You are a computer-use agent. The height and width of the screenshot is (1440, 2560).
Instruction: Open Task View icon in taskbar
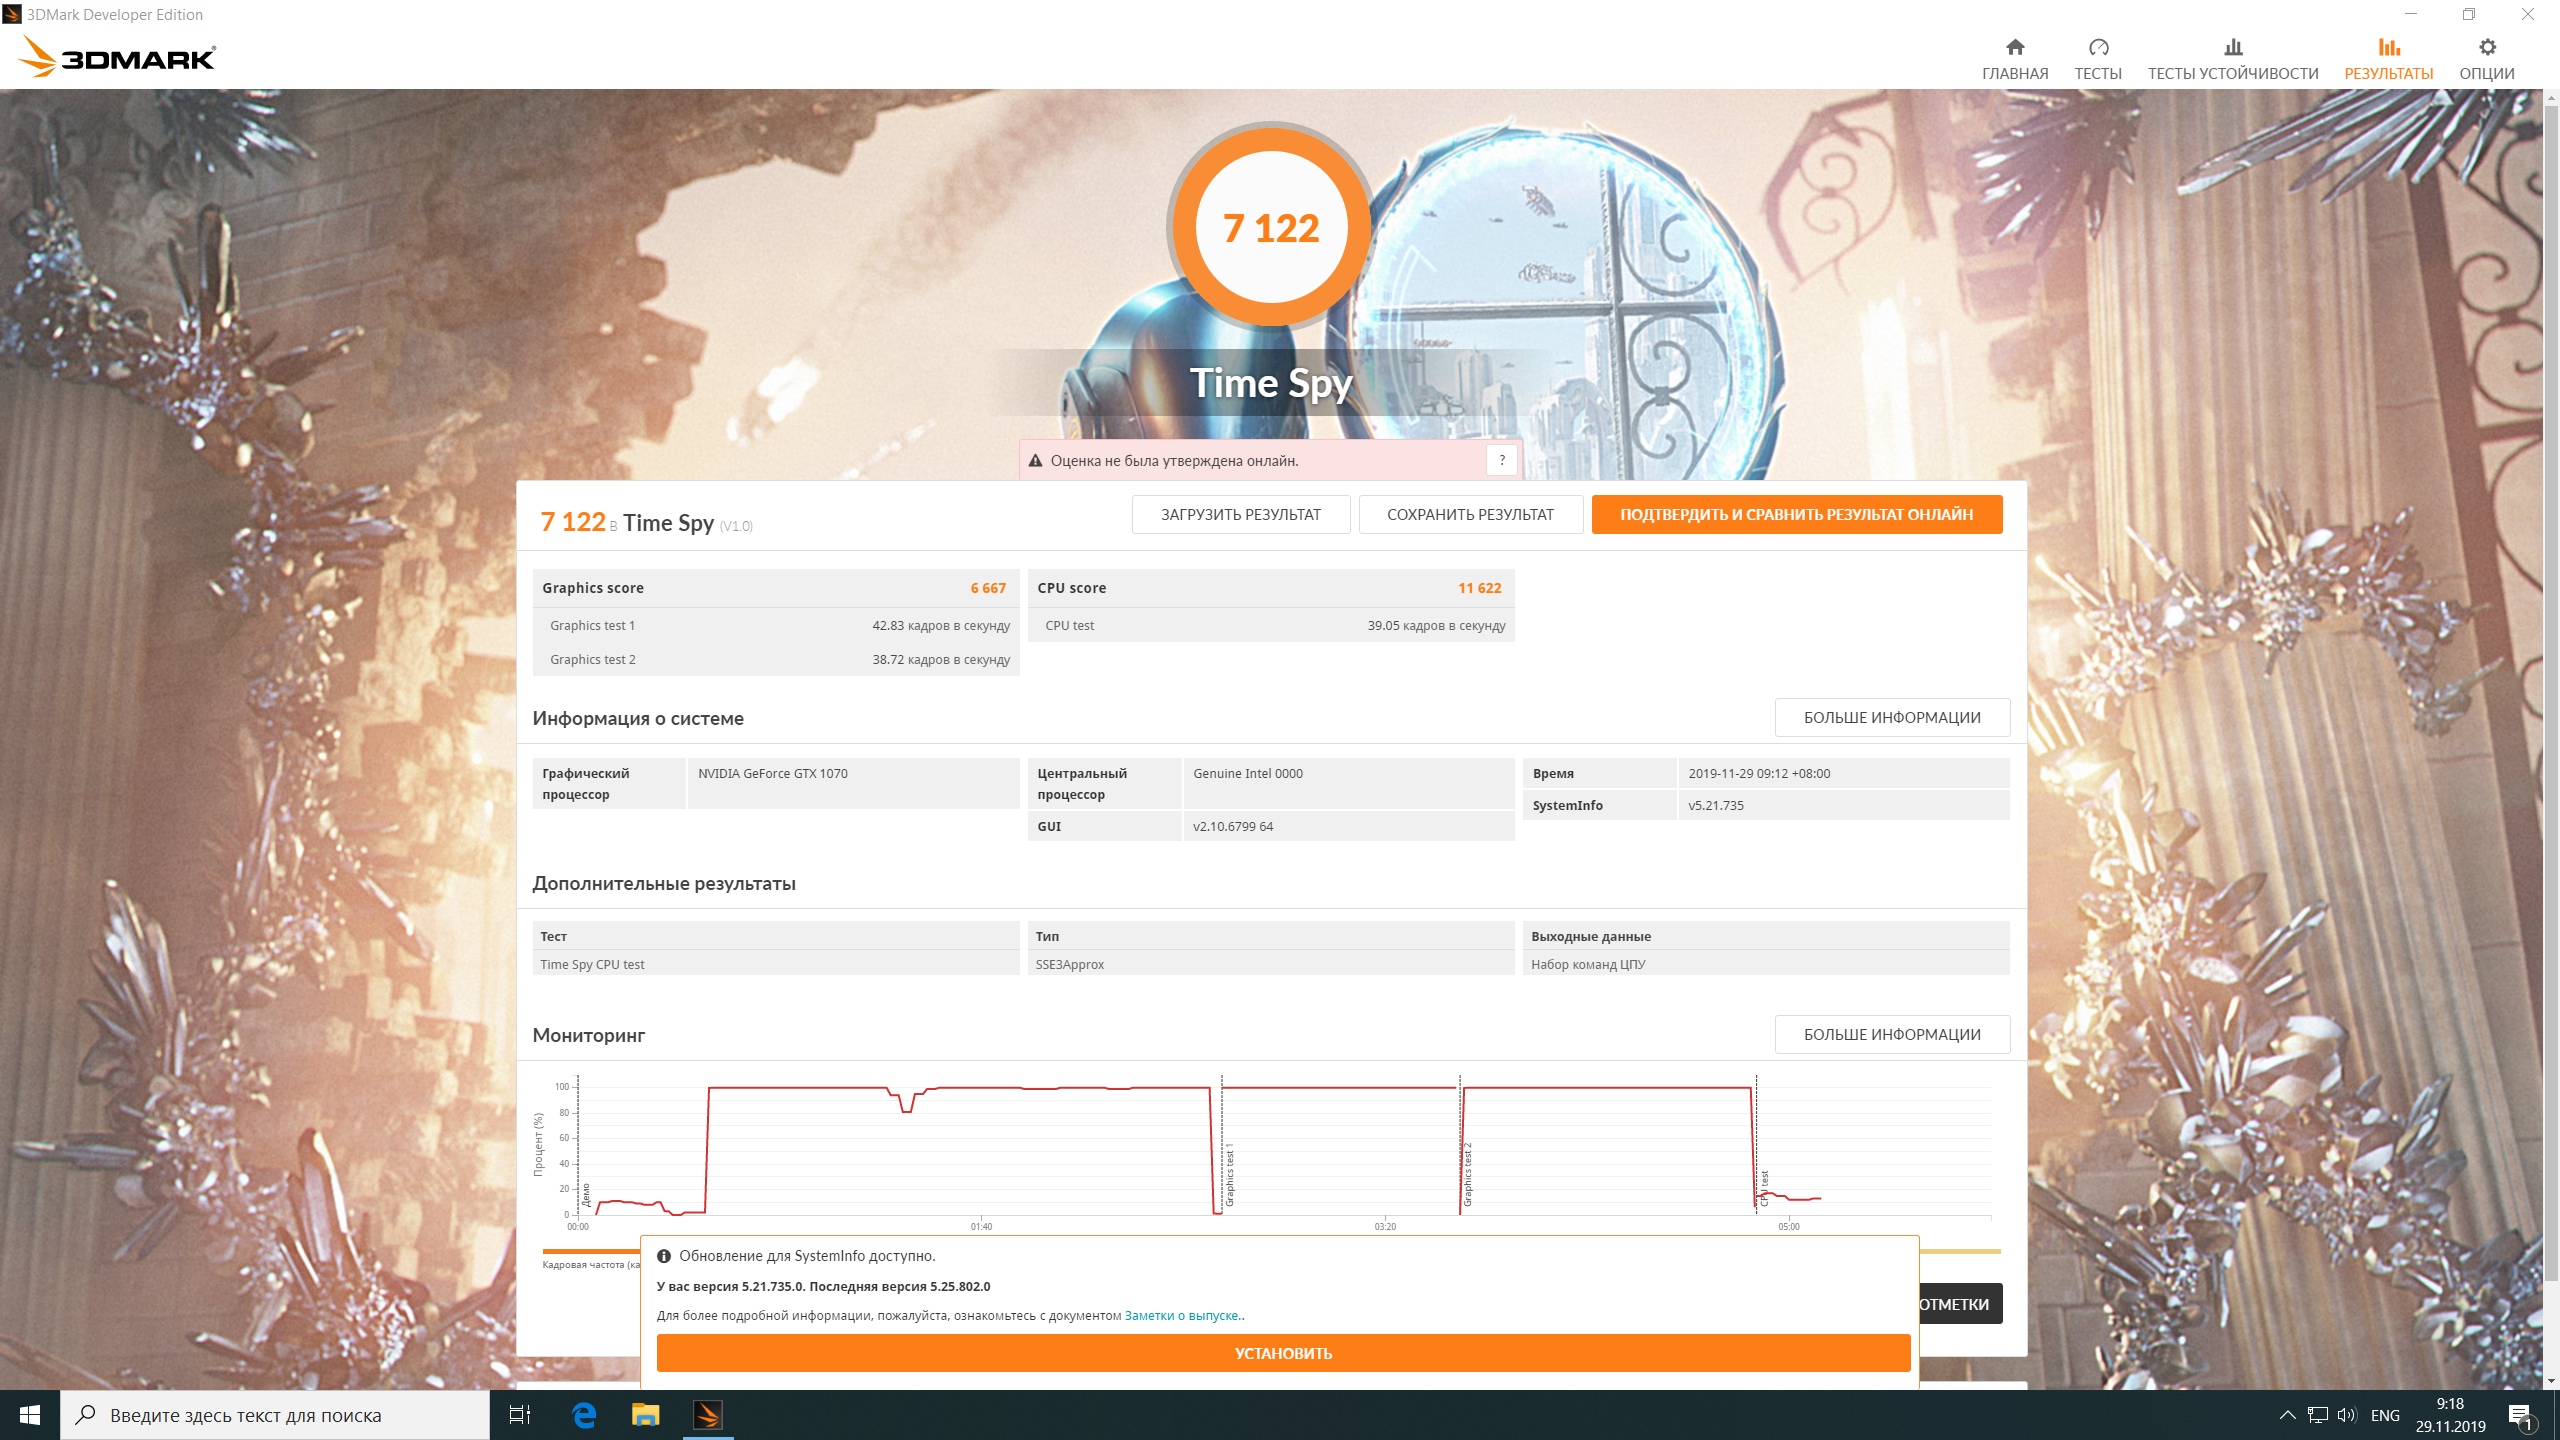[x=520, y=1414]
